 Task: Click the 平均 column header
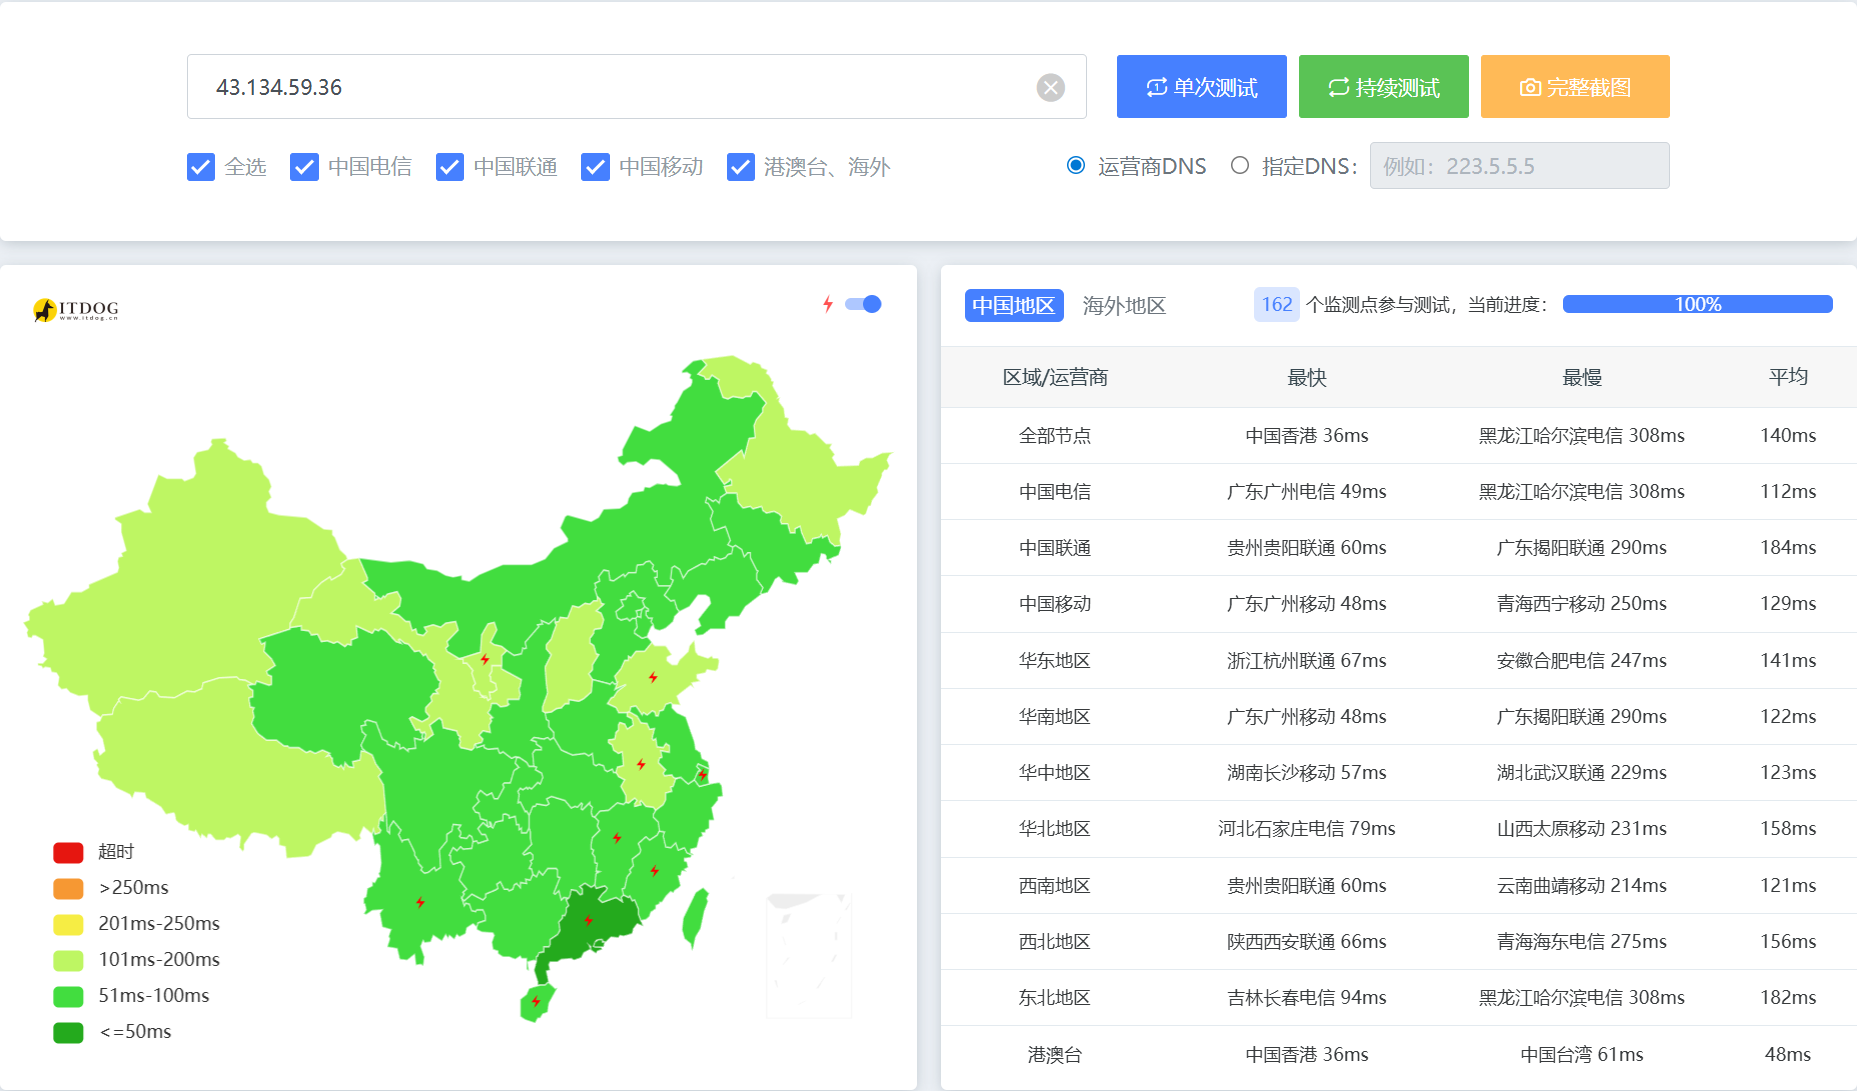(x=1788, y=377)
